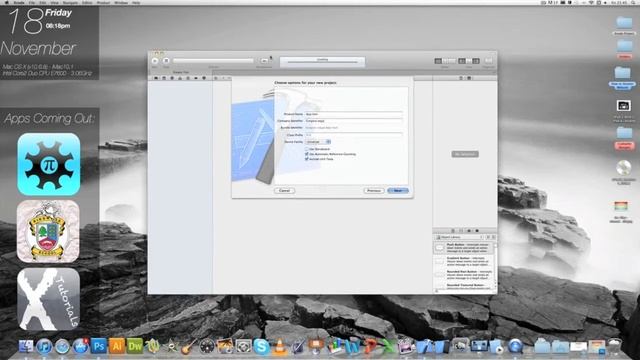Open VLC from the Dock

280,346
